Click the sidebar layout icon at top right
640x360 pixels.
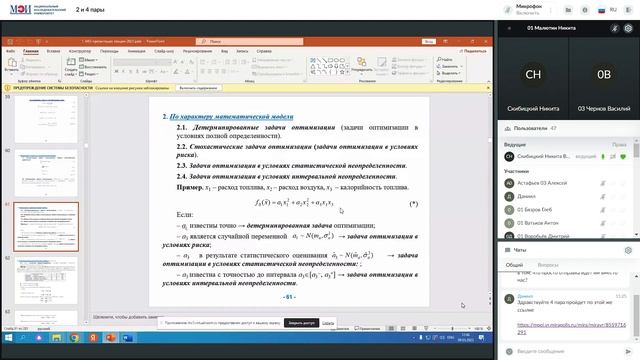(x=628, y=10)
